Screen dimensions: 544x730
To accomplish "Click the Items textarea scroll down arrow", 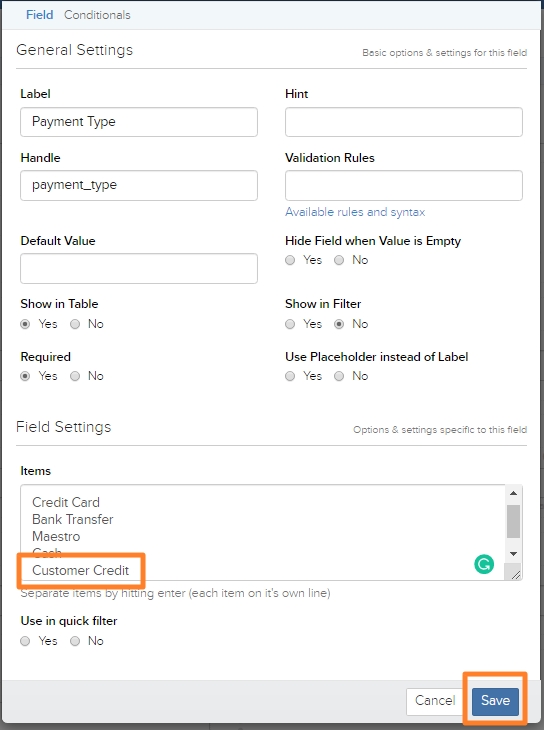I will pyautogui.click(x=513, y=554).
